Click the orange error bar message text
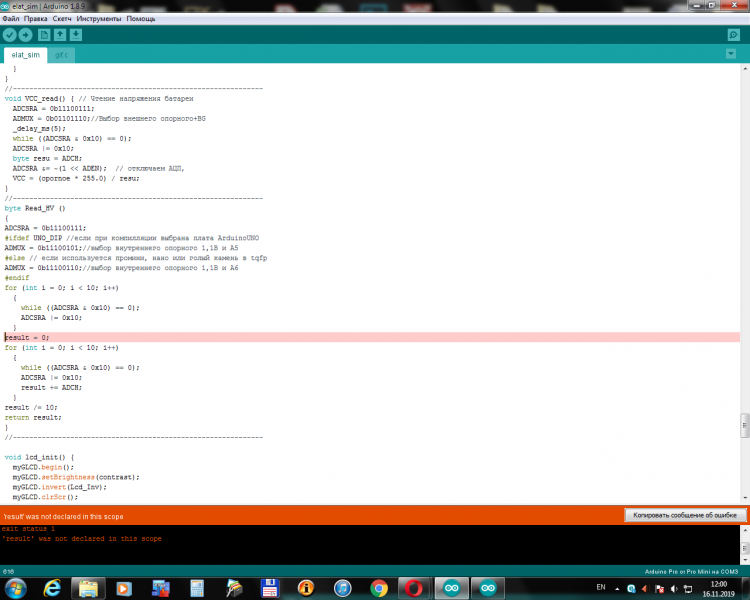 pos(64,517)
